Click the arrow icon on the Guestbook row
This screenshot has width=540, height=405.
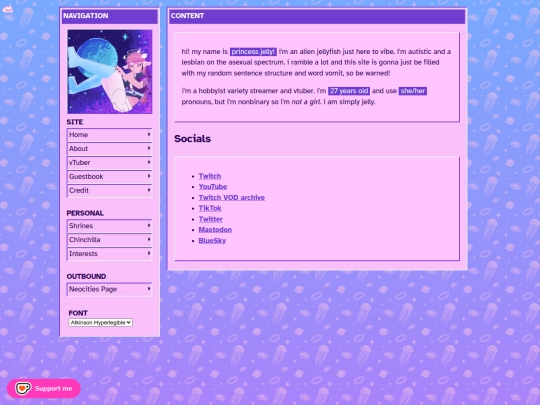149,176
